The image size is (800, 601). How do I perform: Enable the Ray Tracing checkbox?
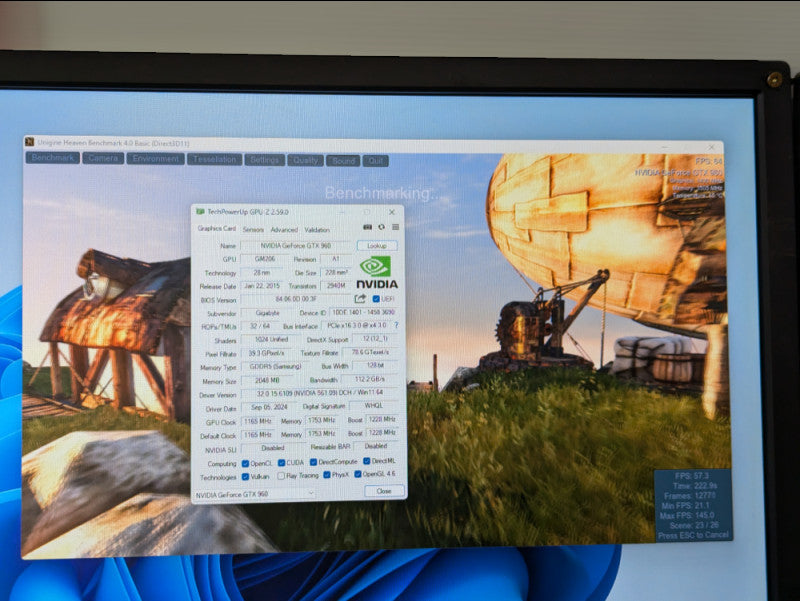pyautogui.click(x=281, y=476)
